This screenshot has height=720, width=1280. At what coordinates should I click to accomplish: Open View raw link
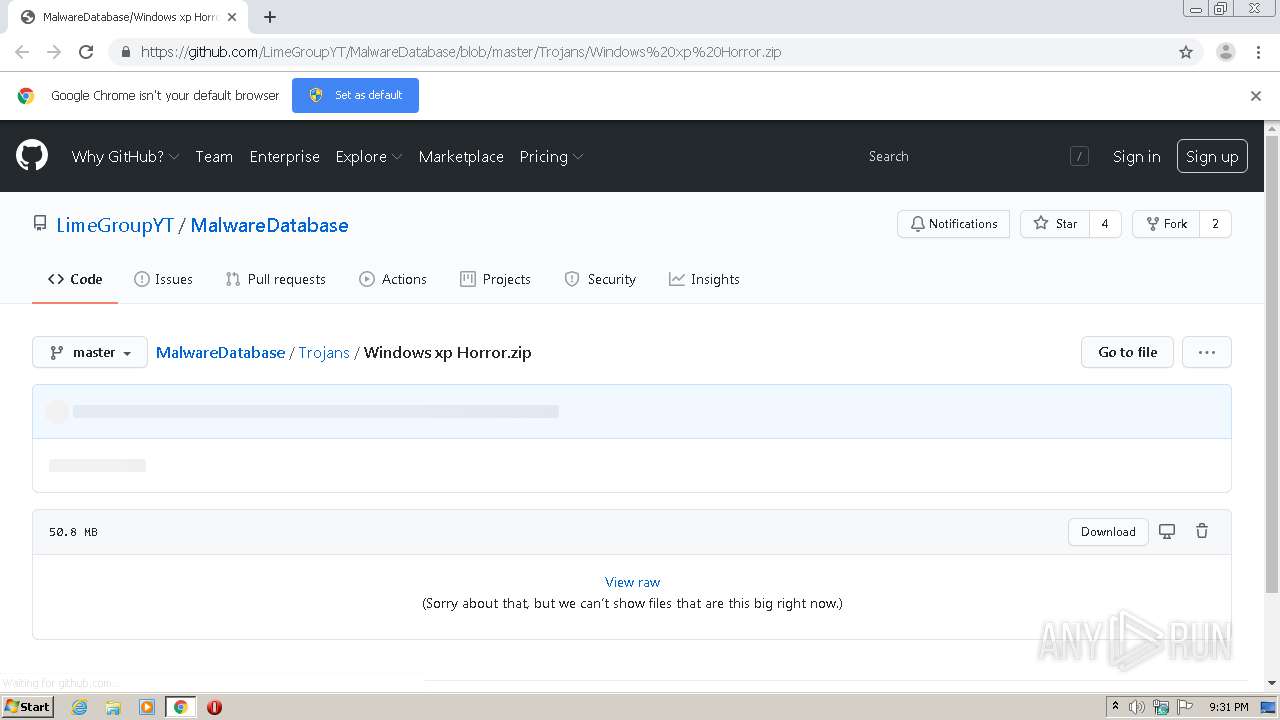coord(632,582)
